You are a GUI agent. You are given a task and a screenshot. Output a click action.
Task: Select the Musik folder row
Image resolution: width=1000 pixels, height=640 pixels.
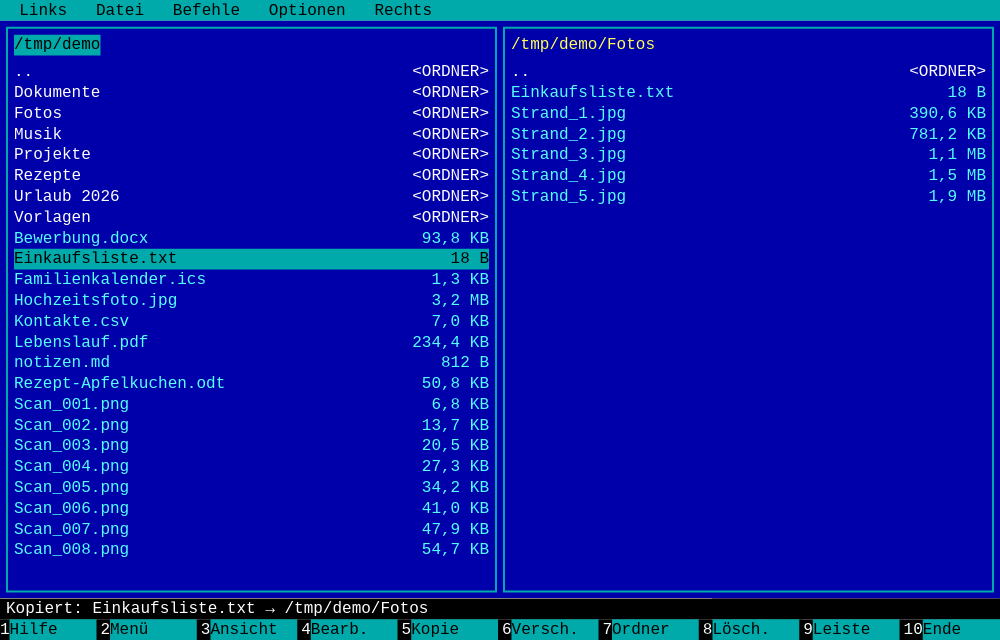click(251, 134)
